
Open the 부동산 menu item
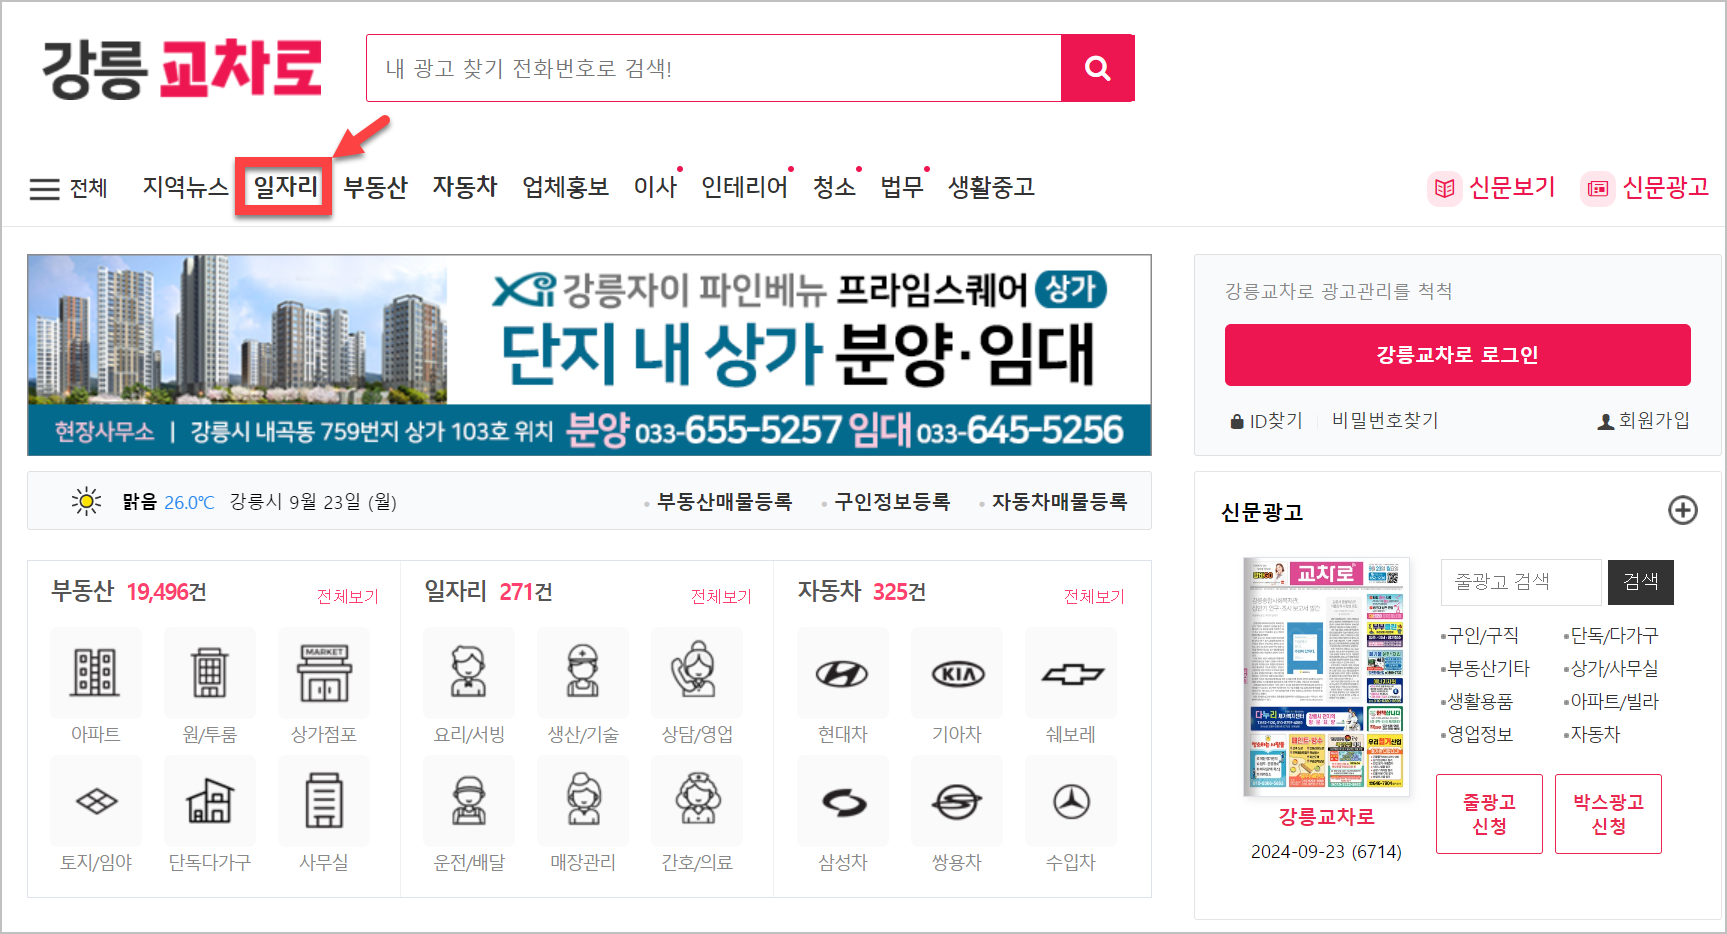pyautogui.click(x=376, y=187)
